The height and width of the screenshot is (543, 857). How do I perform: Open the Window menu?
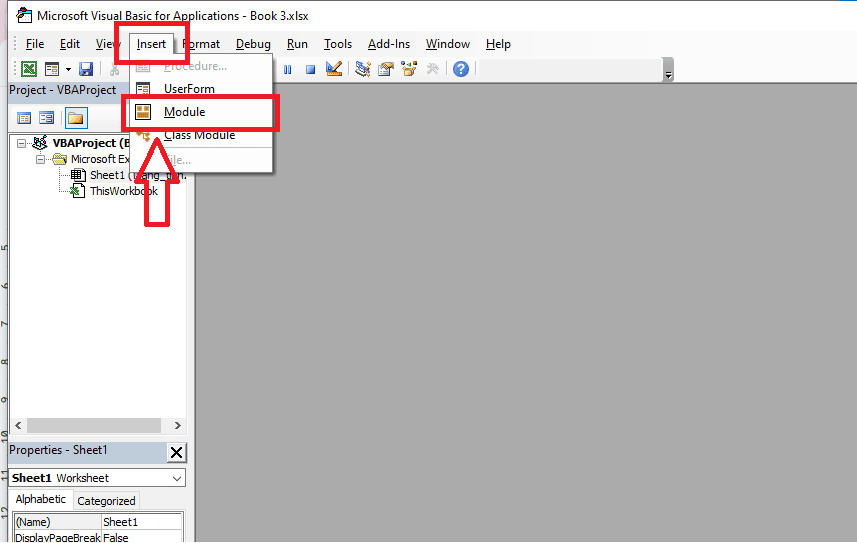pos(448,44)
